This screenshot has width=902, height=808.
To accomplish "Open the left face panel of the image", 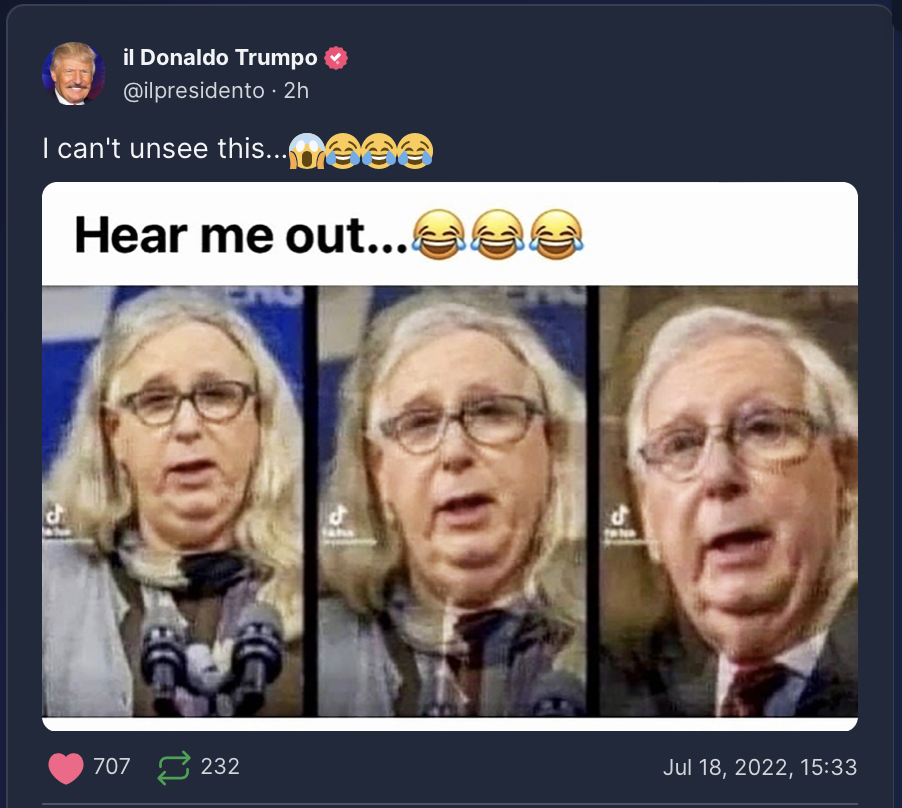I will [173, 501].
